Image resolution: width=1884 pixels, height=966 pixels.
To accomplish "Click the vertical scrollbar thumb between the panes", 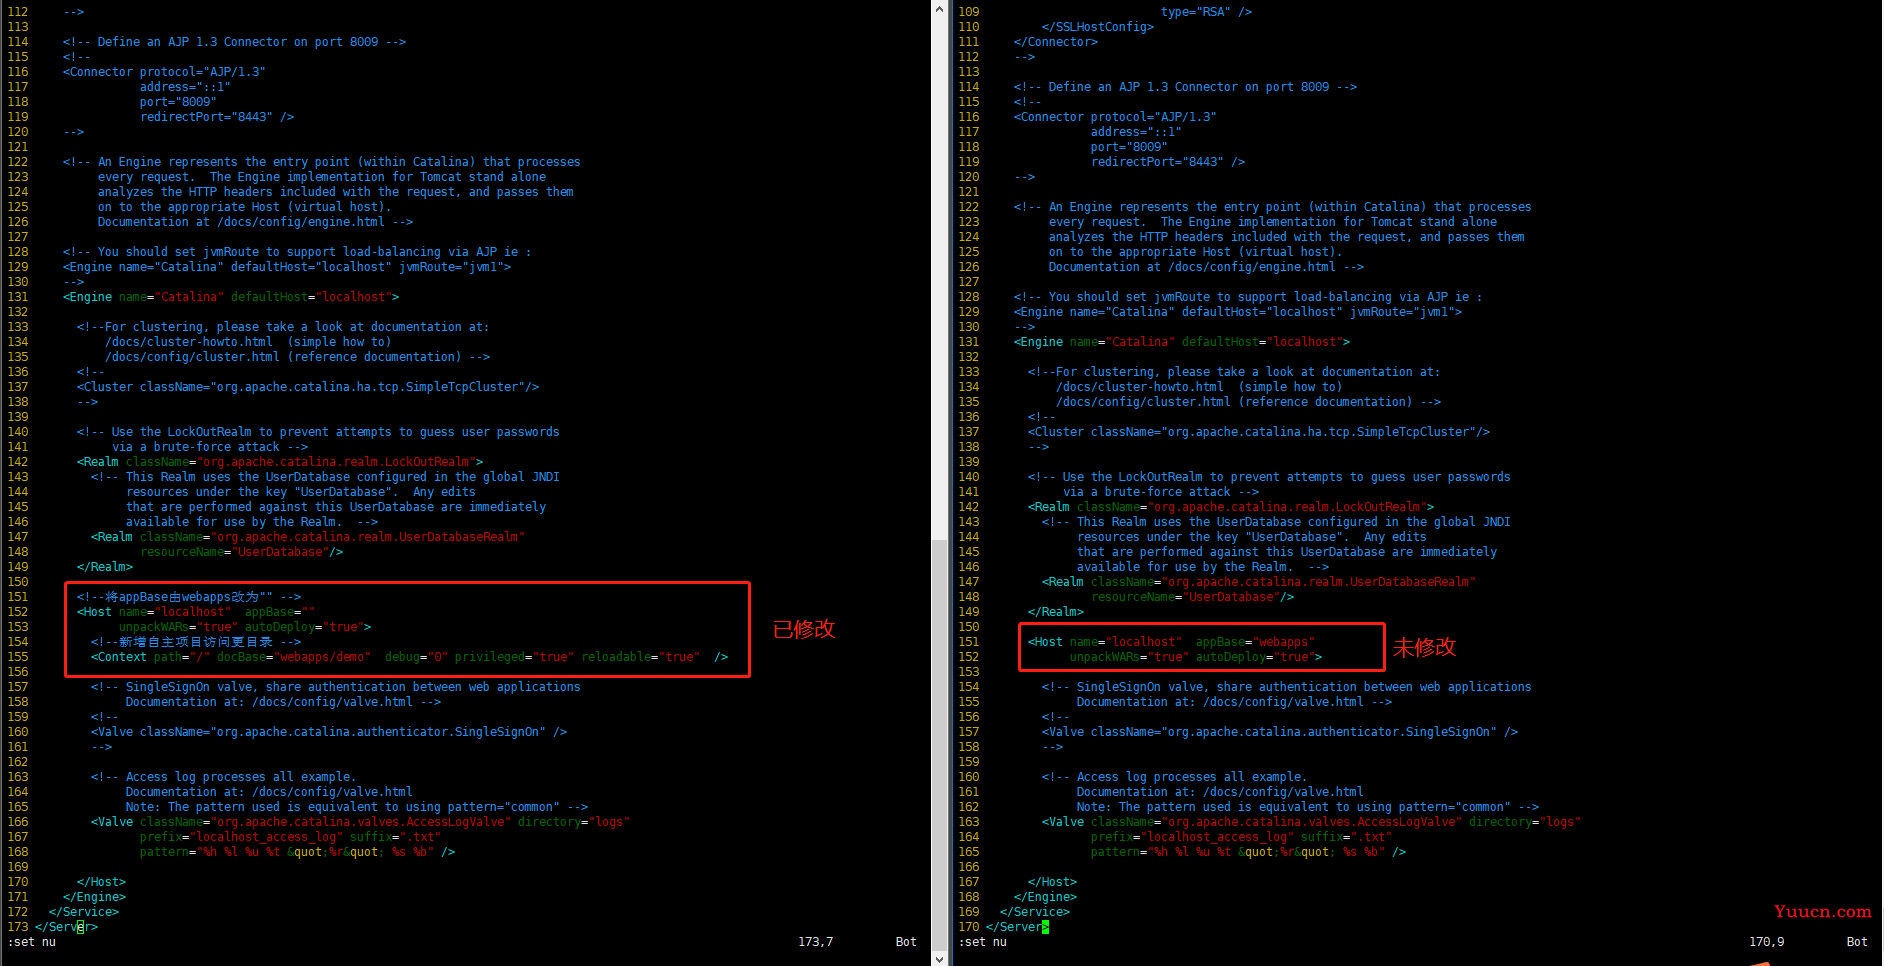I will click(939, 745).
